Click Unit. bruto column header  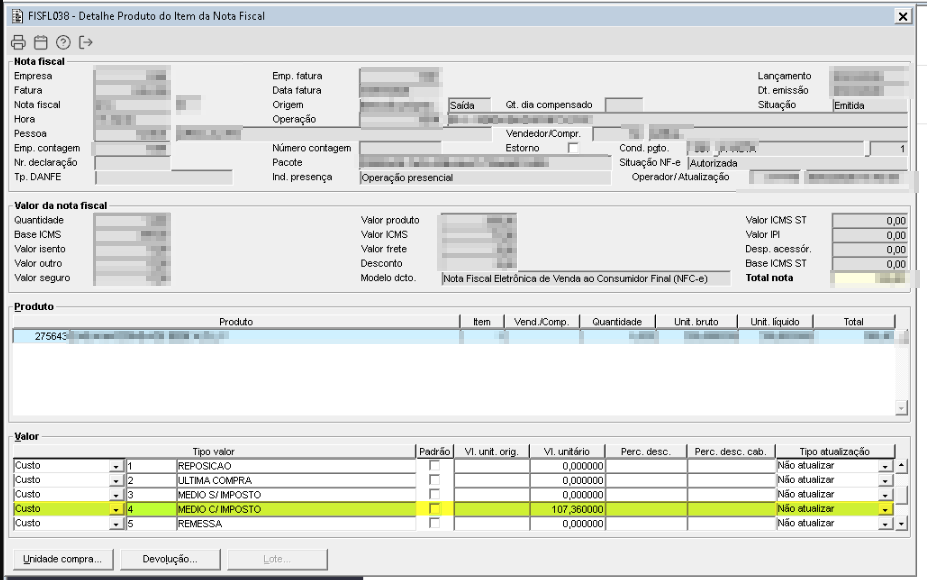(x=696, y=322)
